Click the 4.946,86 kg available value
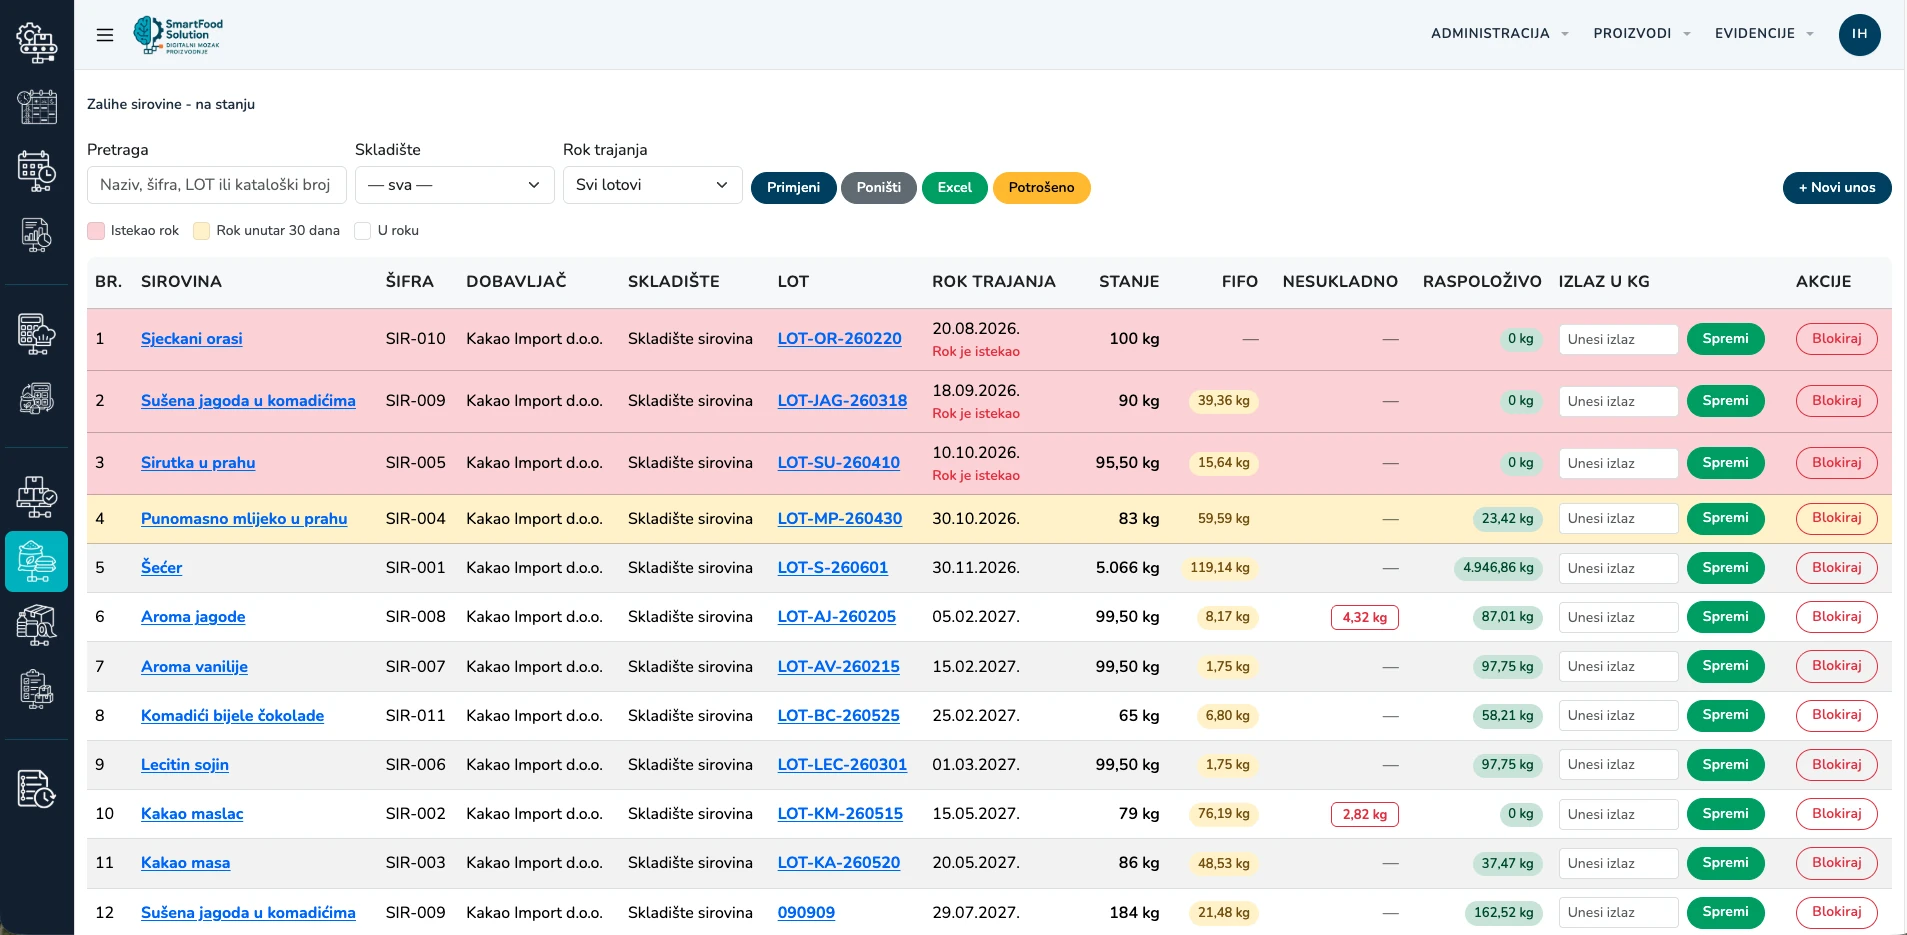This screenshot has width=1907, height=935. (1497, 568)
